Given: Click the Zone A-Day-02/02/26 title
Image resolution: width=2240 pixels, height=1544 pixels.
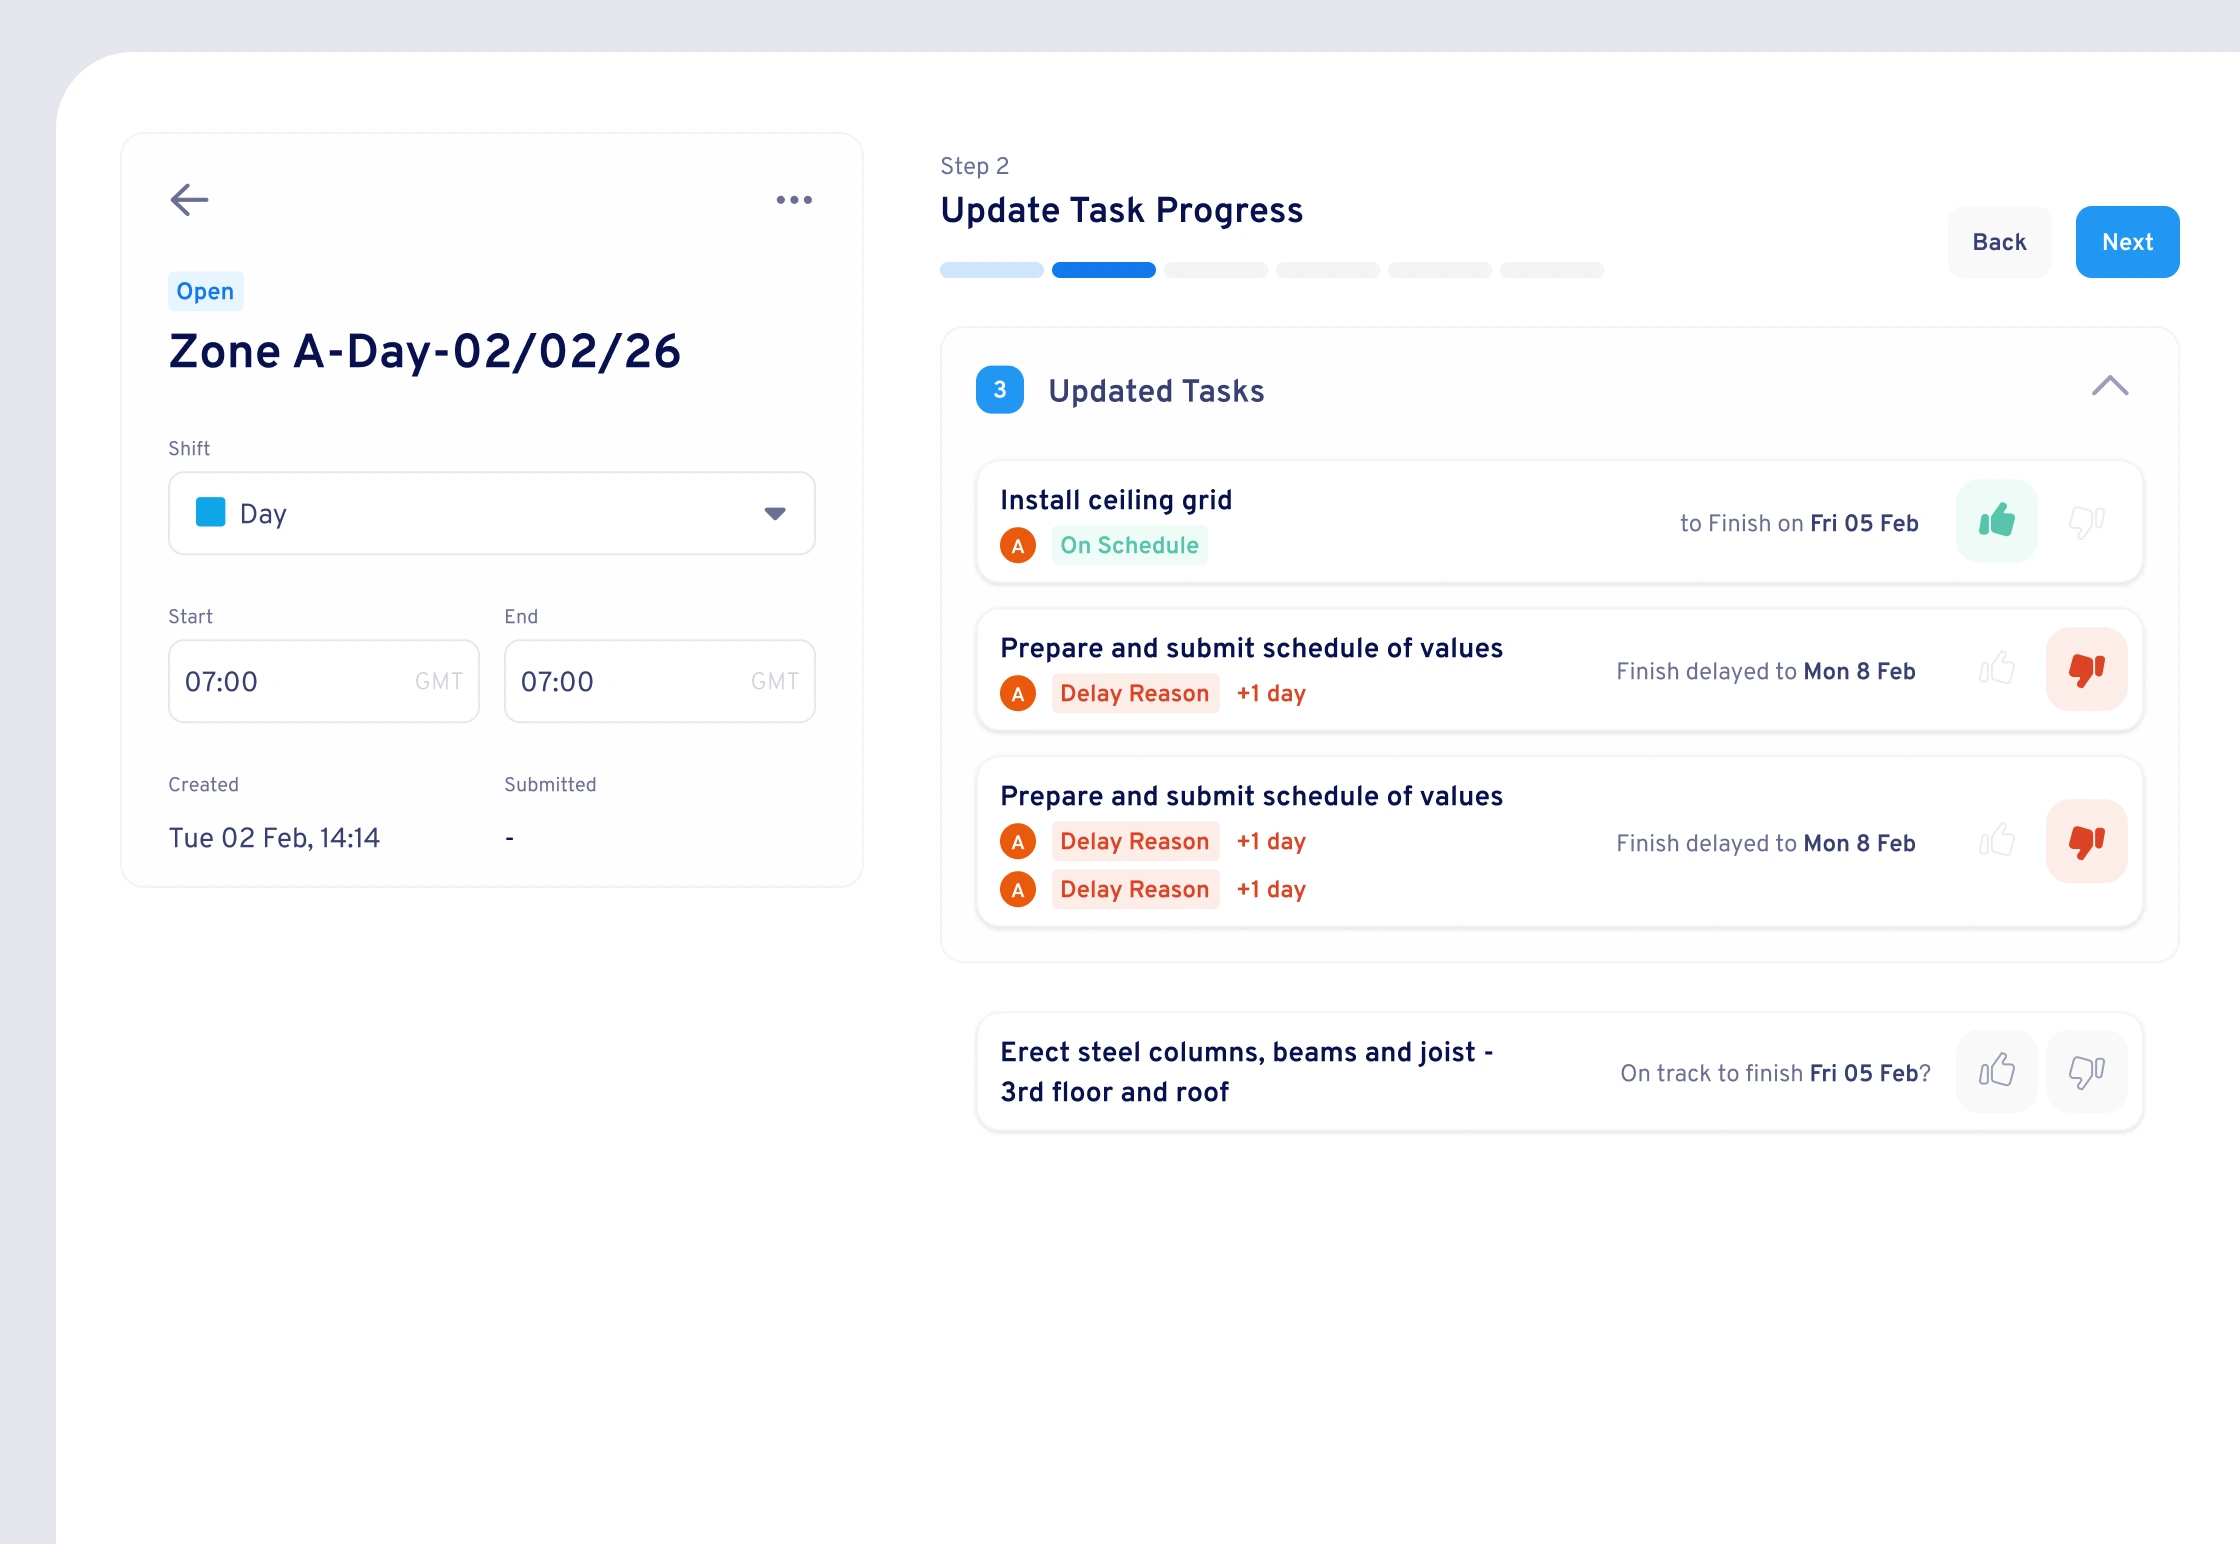Looking at the screenshot, I should pyautogui.click(x=425, y=352).
